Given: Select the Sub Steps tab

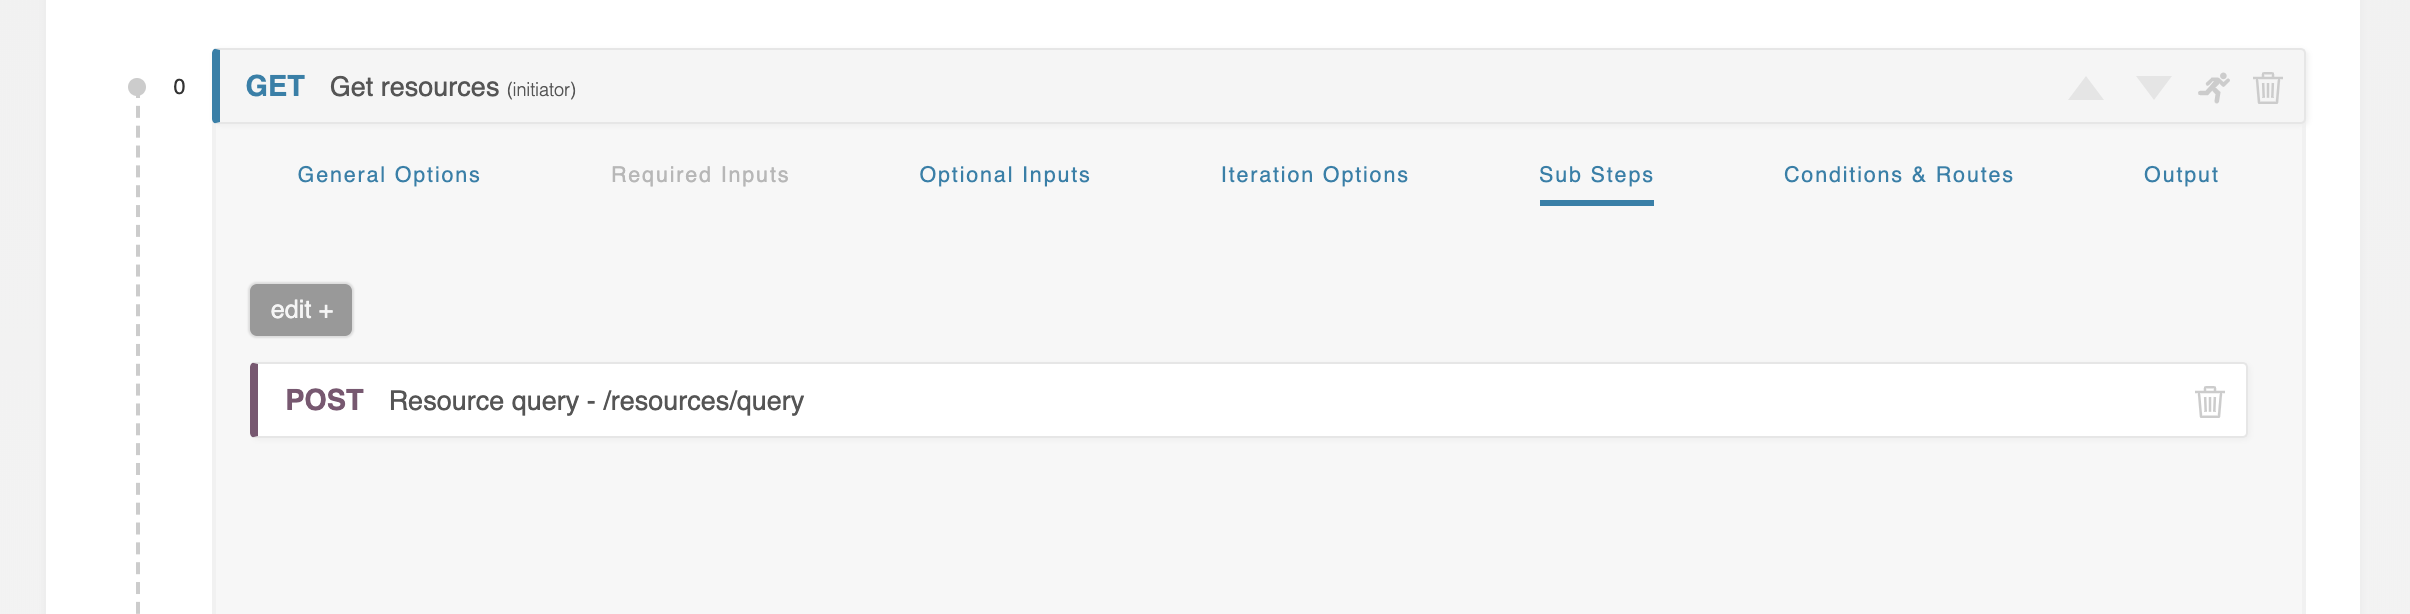Looking at the screenshot, I should (1595, 175).
